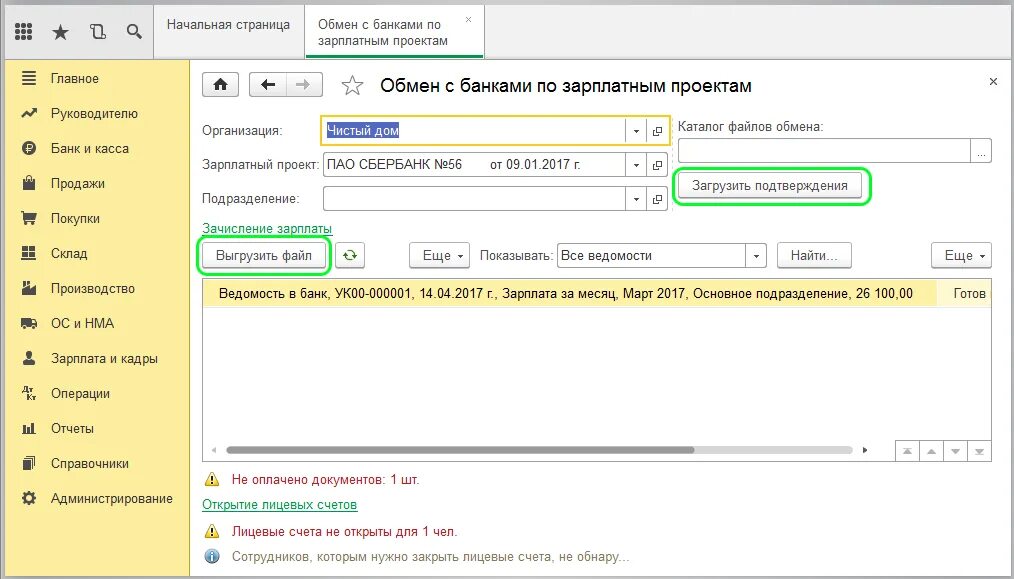Image resolution: width=1014 pixels, height=579 pixels.
Task: Open Зачисление зарплаты link
Action: [267, 228]
